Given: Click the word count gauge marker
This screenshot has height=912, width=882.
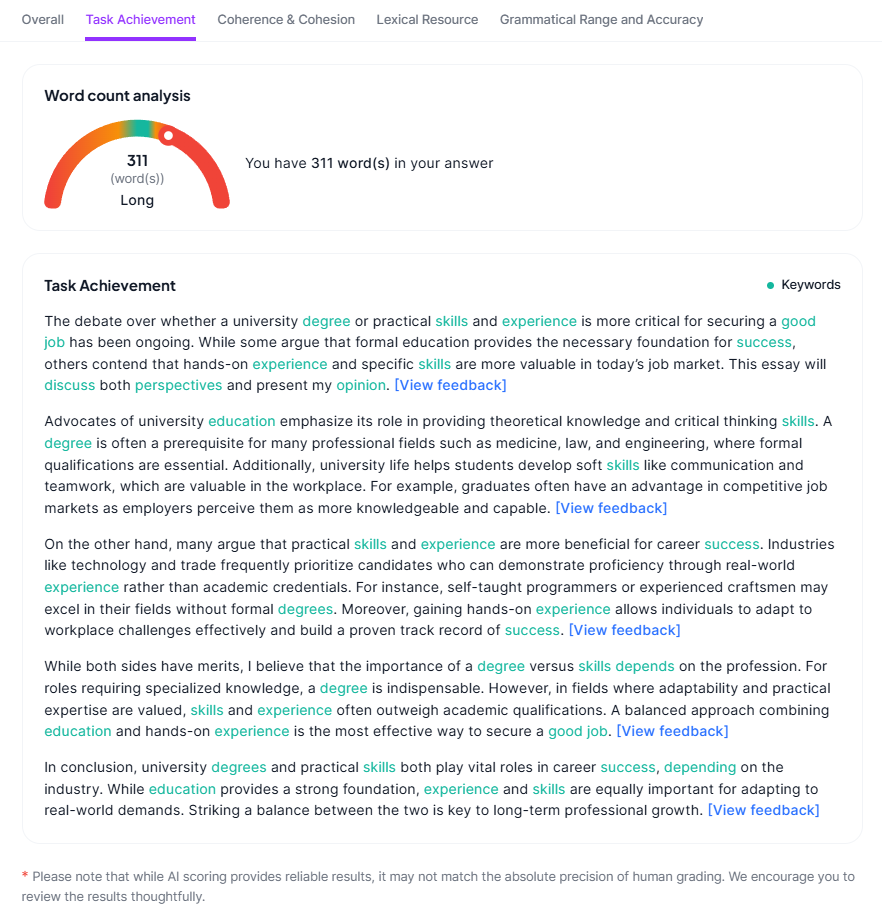Looking at the screenshot, I should coord(168,136).
